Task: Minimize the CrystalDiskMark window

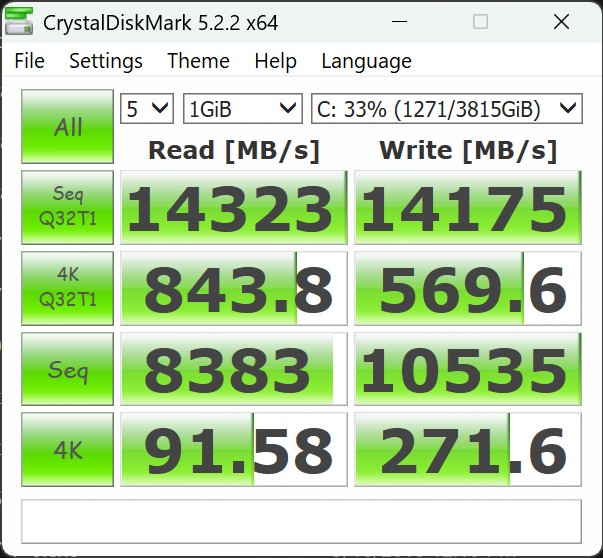Action: point(399,22)
